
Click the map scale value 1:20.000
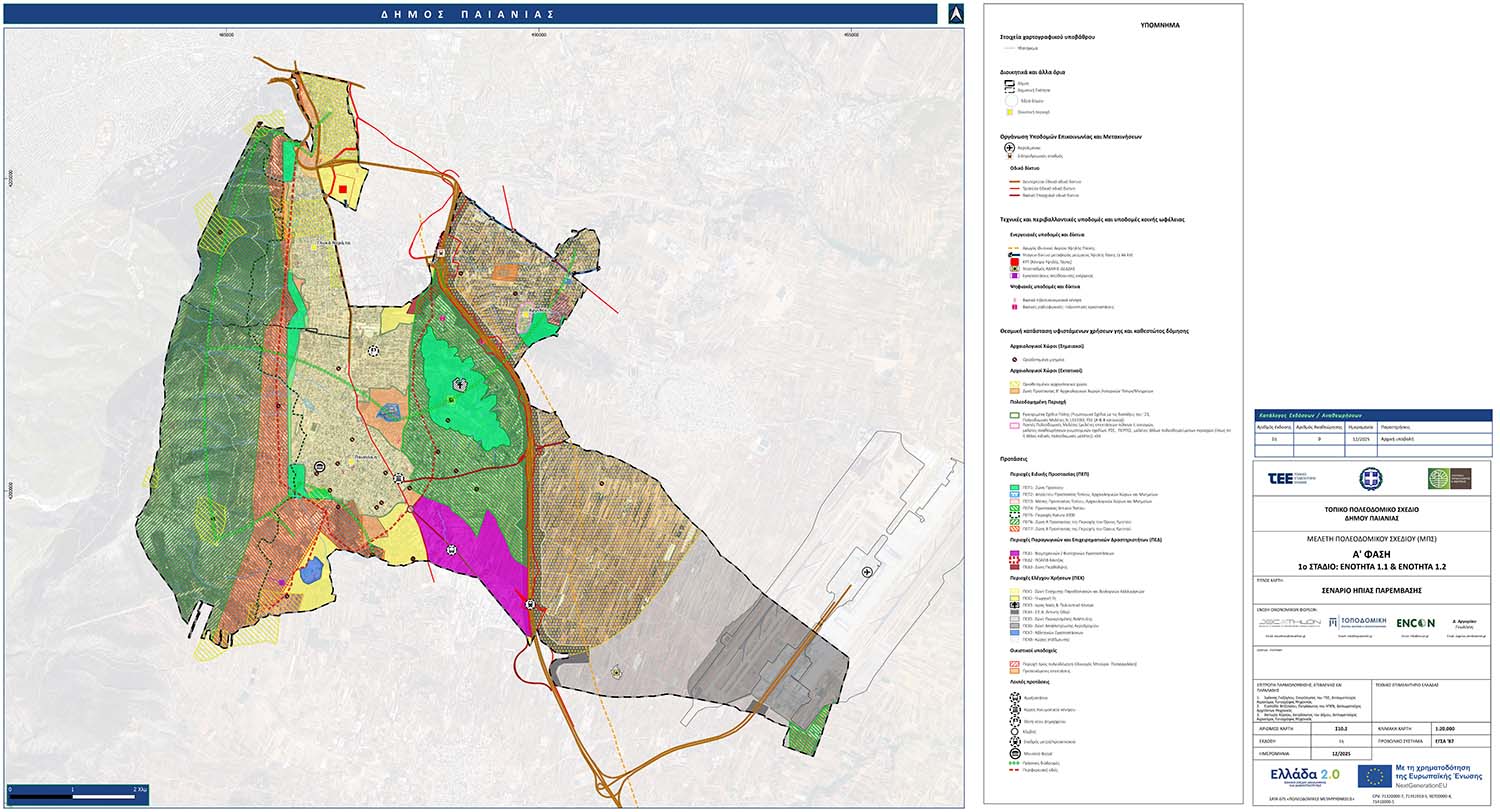1445,730
